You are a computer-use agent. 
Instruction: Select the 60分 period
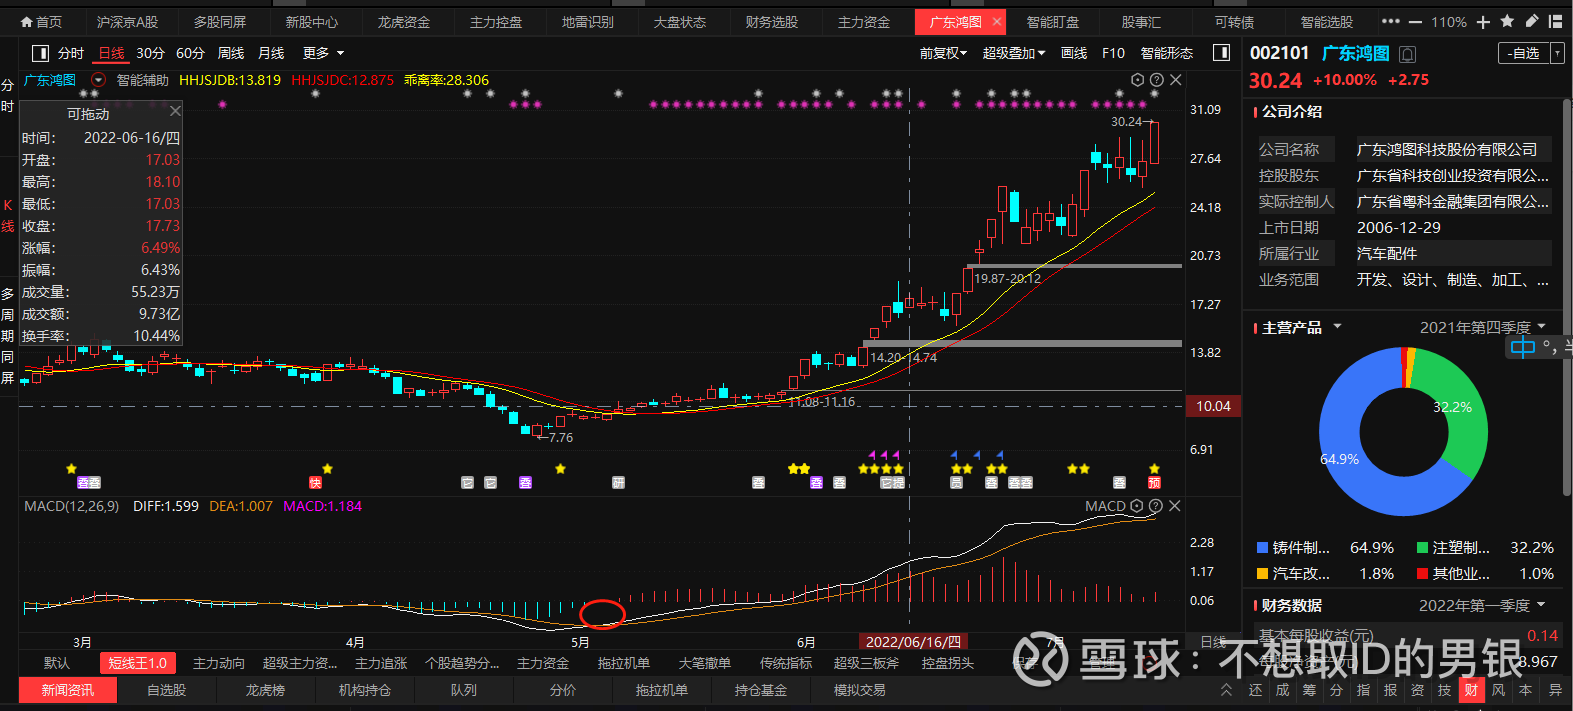click(190, 53)
